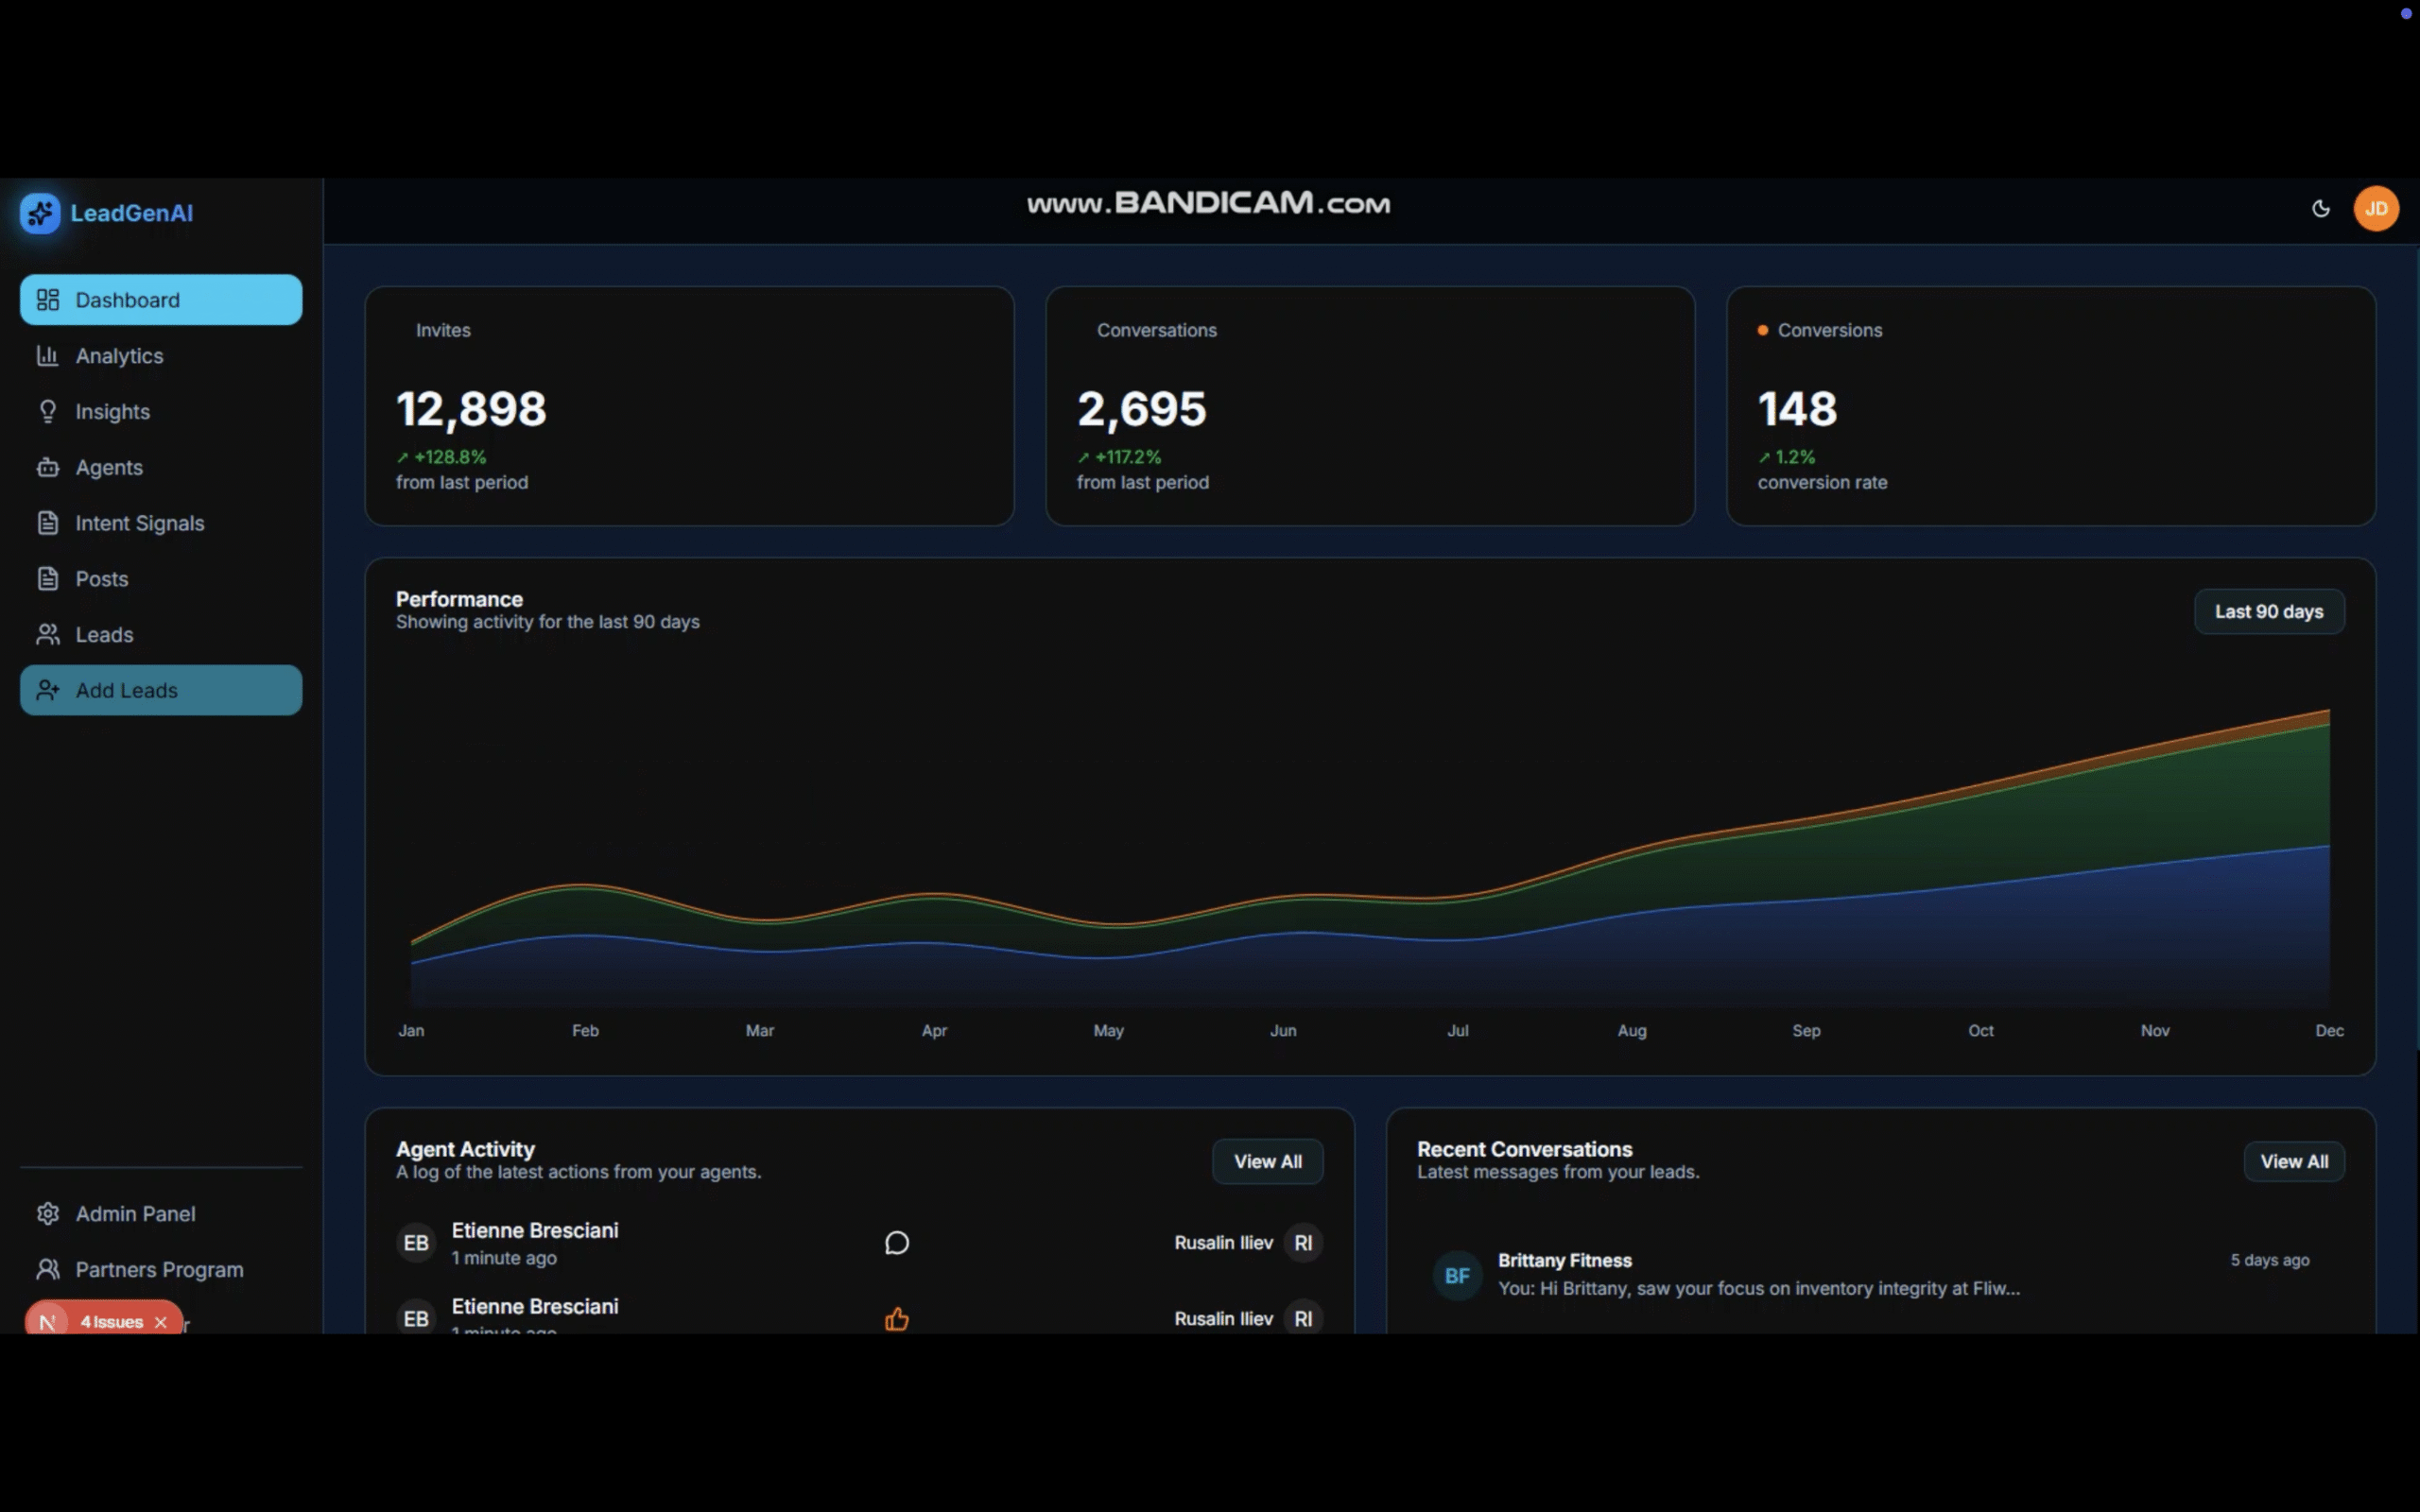Viewport: 2420px width, 1512px height.
Task: Click the Posts document icon
Action: click(x=48, y=579)
